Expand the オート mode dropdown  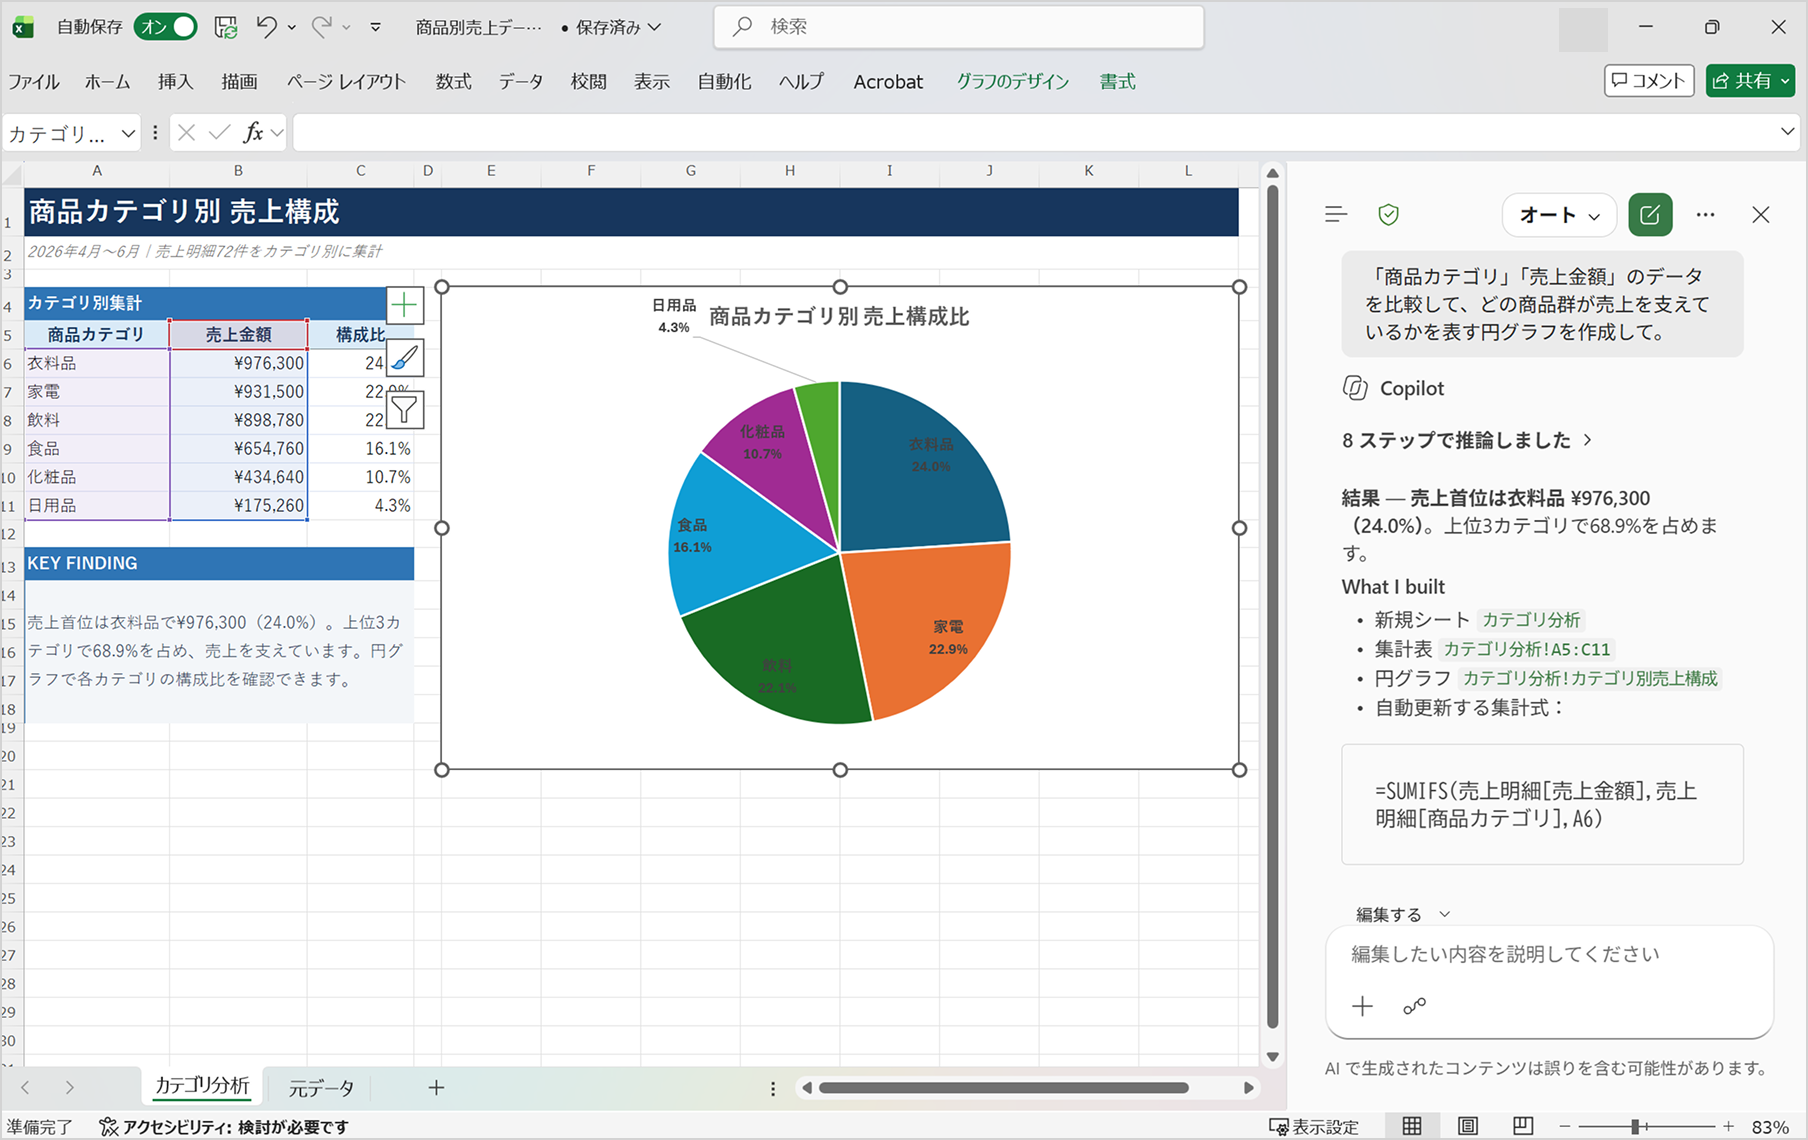1559,215
